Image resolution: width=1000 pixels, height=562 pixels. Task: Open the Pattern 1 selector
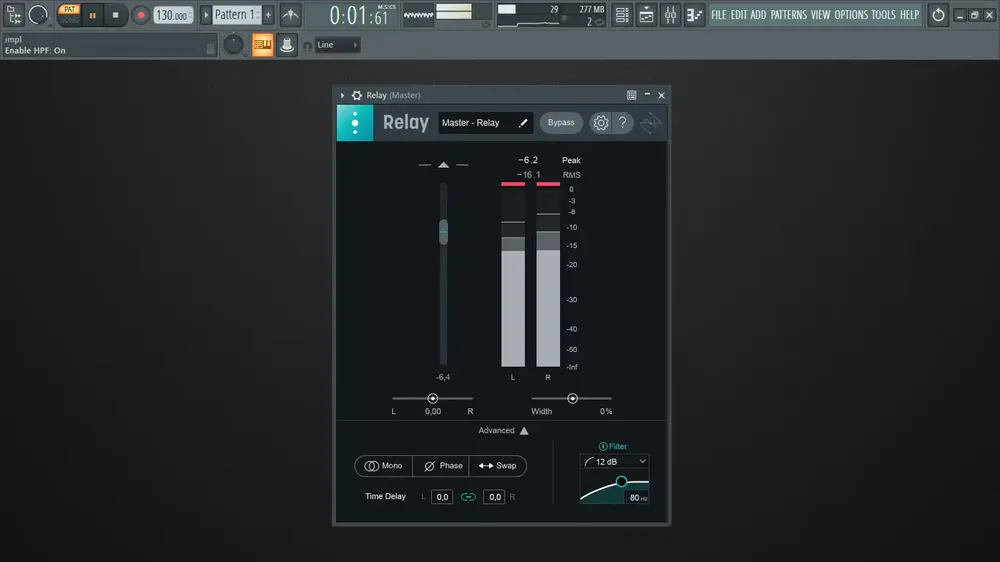(236, 15)
